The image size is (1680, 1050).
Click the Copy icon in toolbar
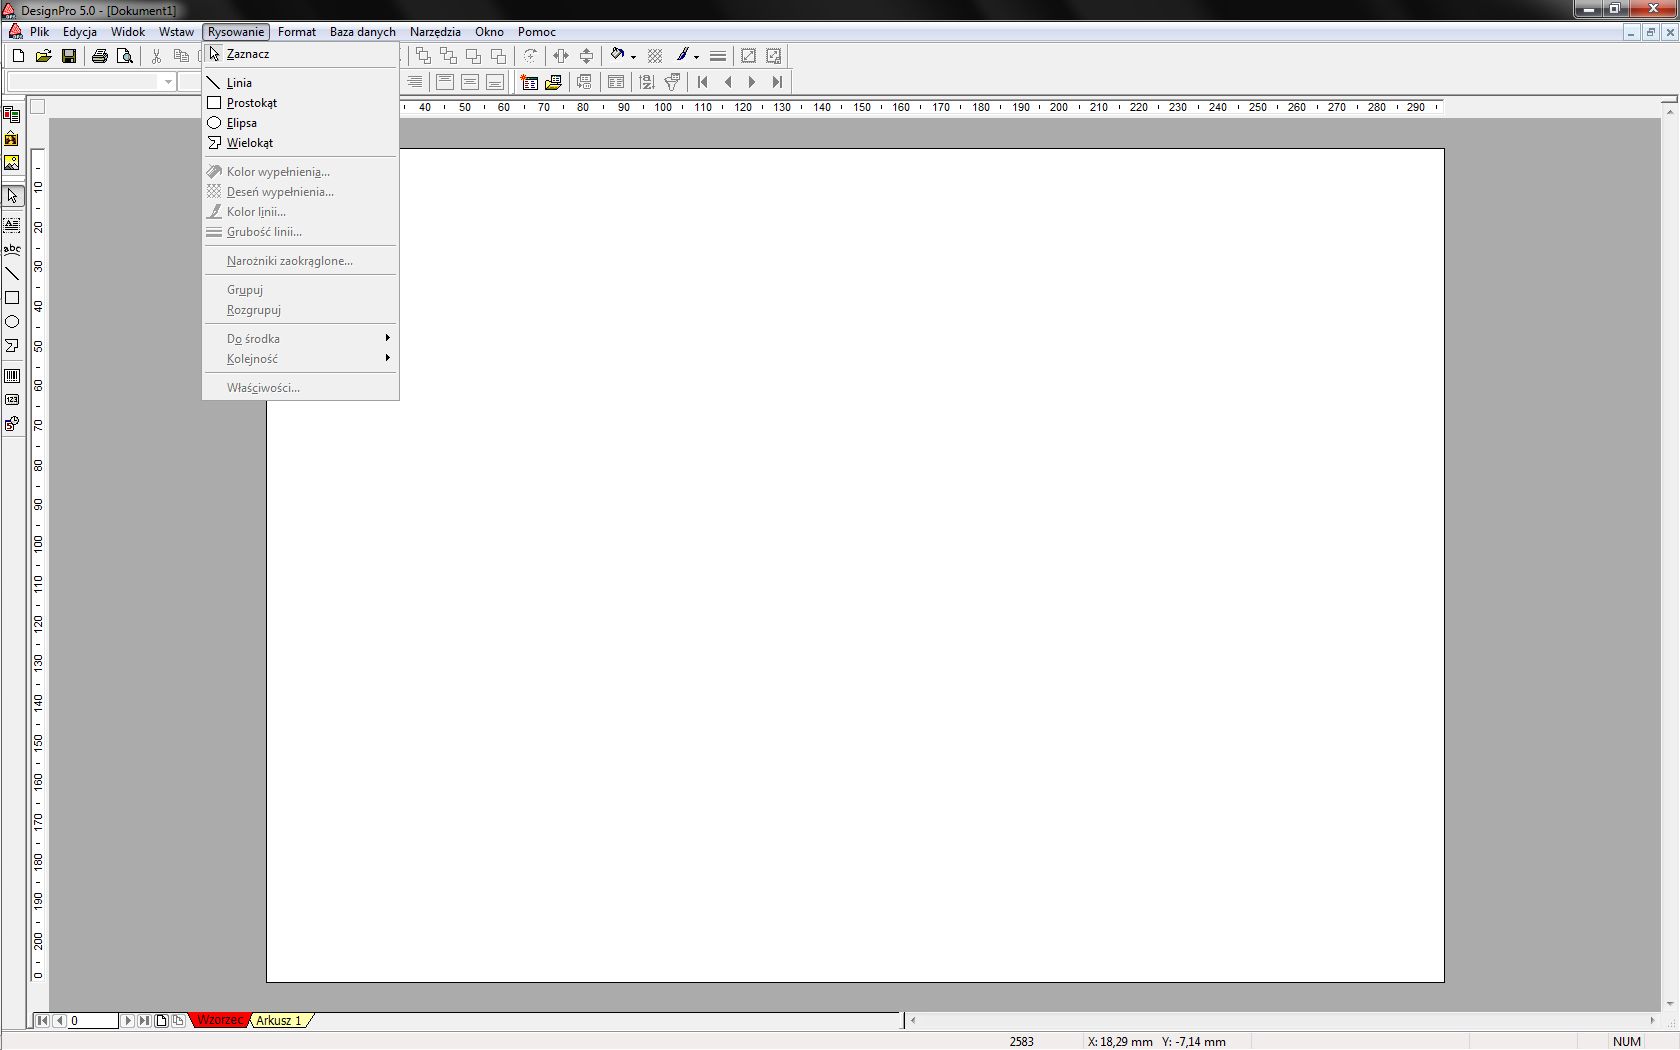tap(181, 56)
